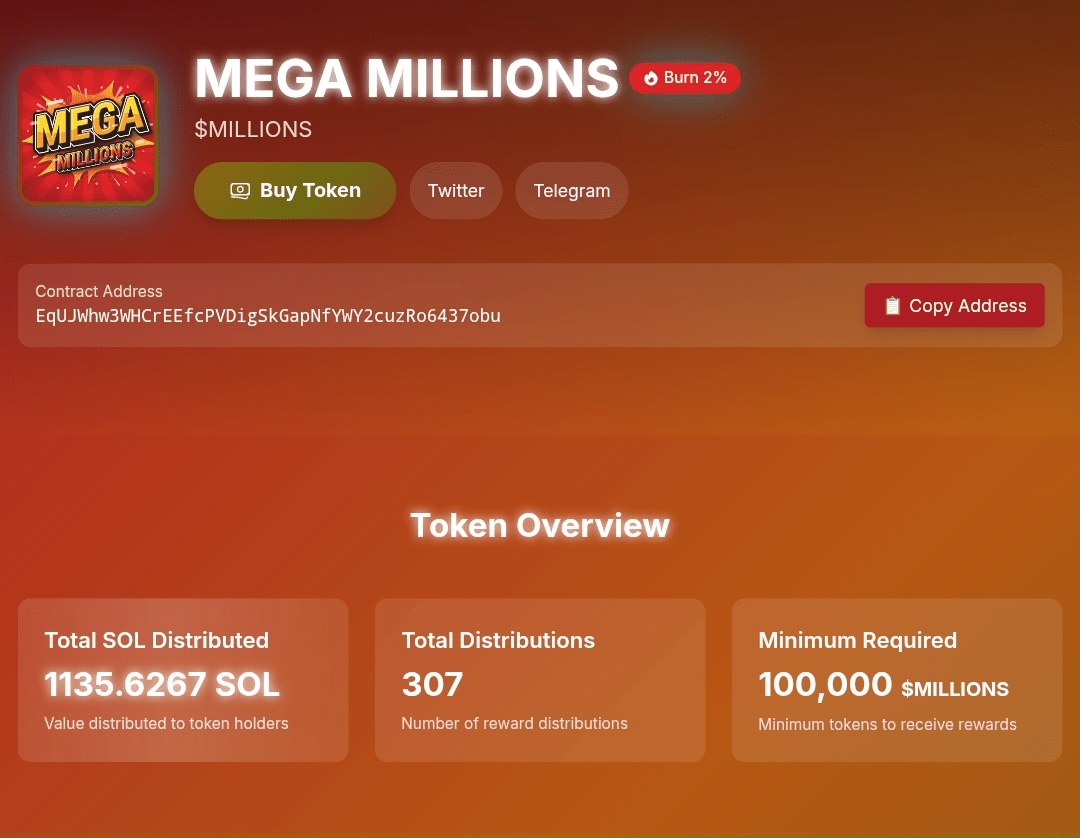Click the 1135.6267 SOL value
This screenshot has width=1080, height=838.
pos(162,684)
